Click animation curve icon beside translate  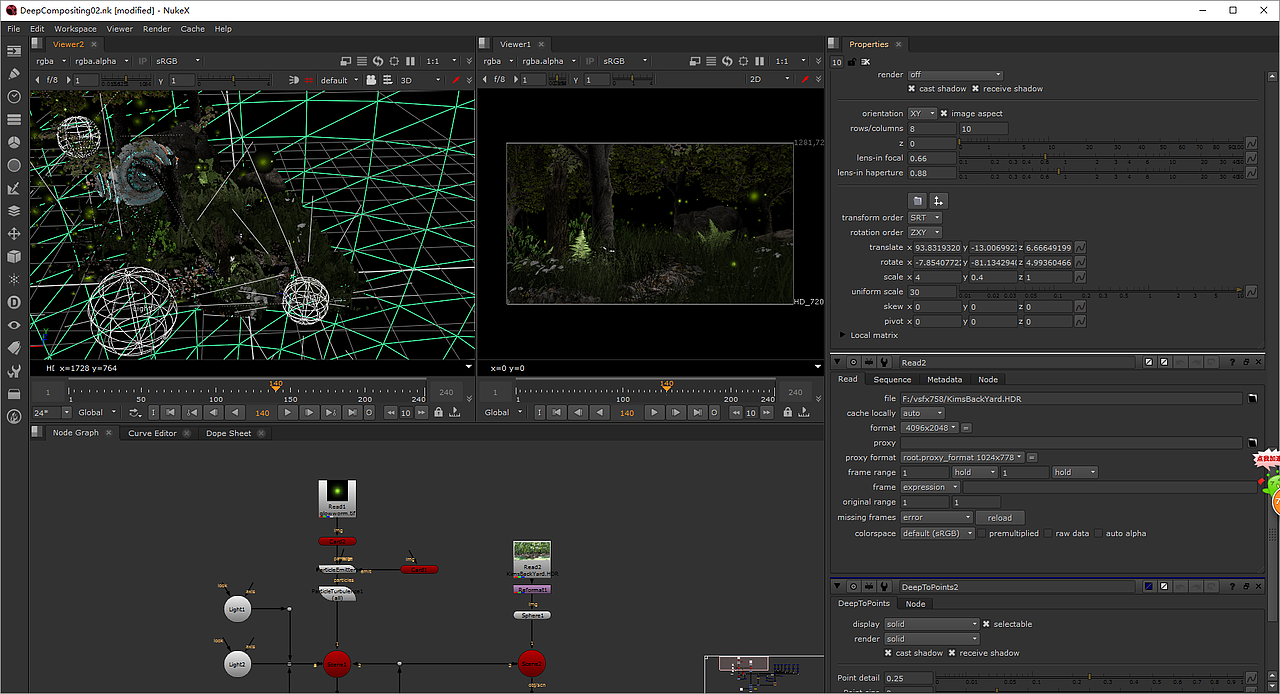(x=1081, y=247)
